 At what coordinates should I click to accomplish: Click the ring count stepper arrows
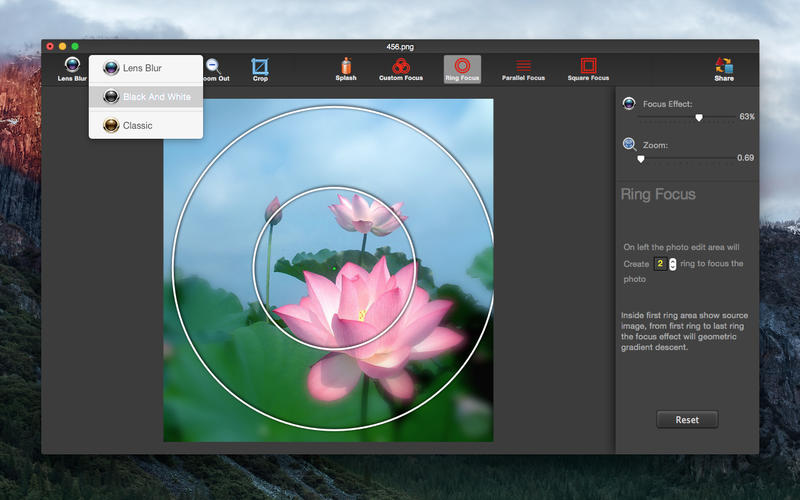point(672,264)
